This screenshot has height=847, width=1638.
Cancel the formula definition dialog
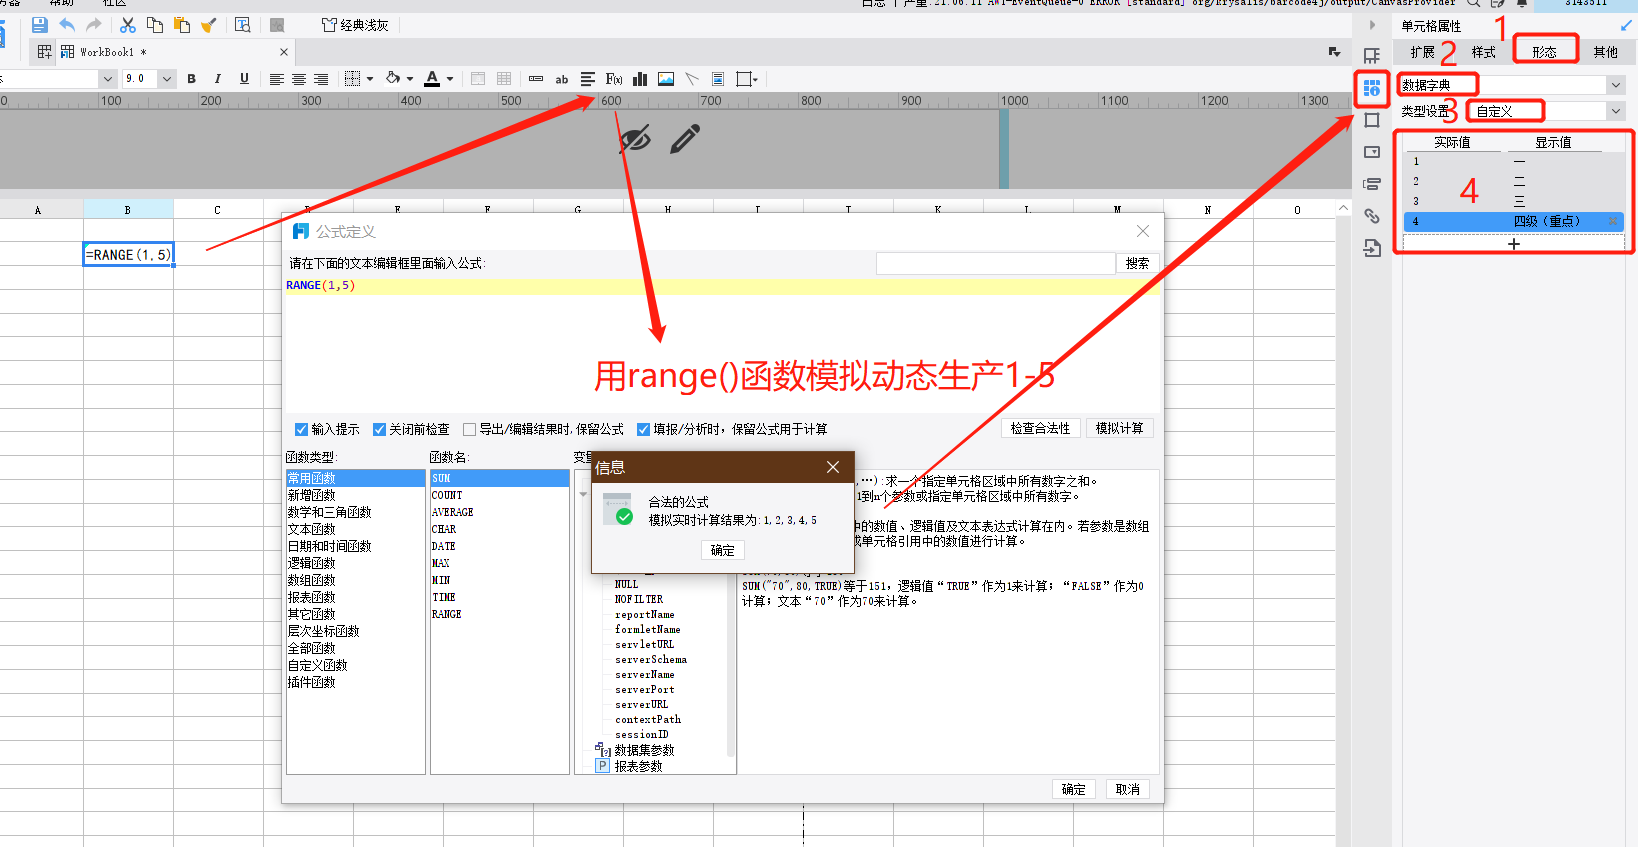[1128, 789]
